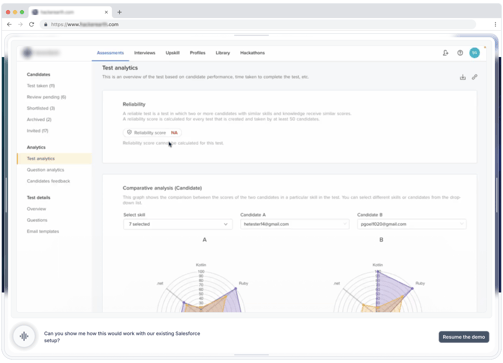Switch to the Interviews tab
Image resolution: width=503 pixels, height=363 pixels.
145,53
